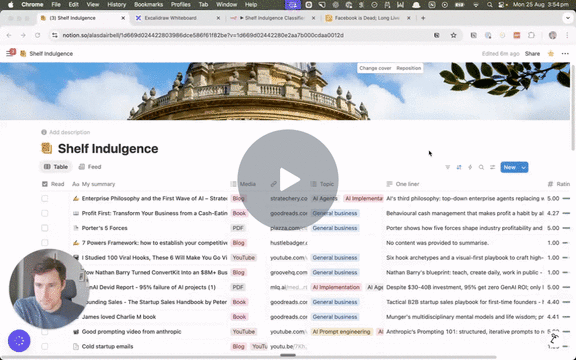This screenshot has height=360, width=576.
Task: Check Read box for Profit First row
Action: pyautogui.click(x=44, y=213)
